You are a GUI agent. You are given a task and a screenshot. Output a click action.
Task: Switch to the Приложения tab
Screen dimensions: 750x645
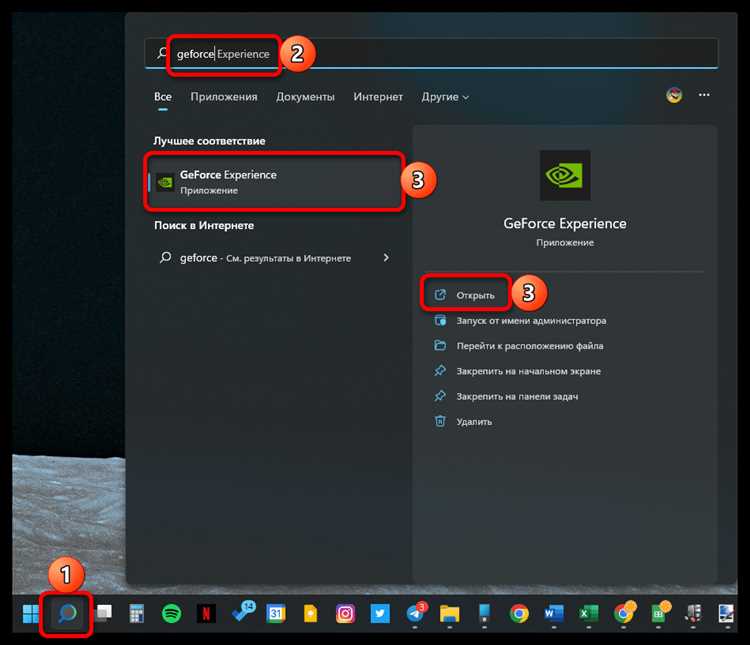point(224,97)
